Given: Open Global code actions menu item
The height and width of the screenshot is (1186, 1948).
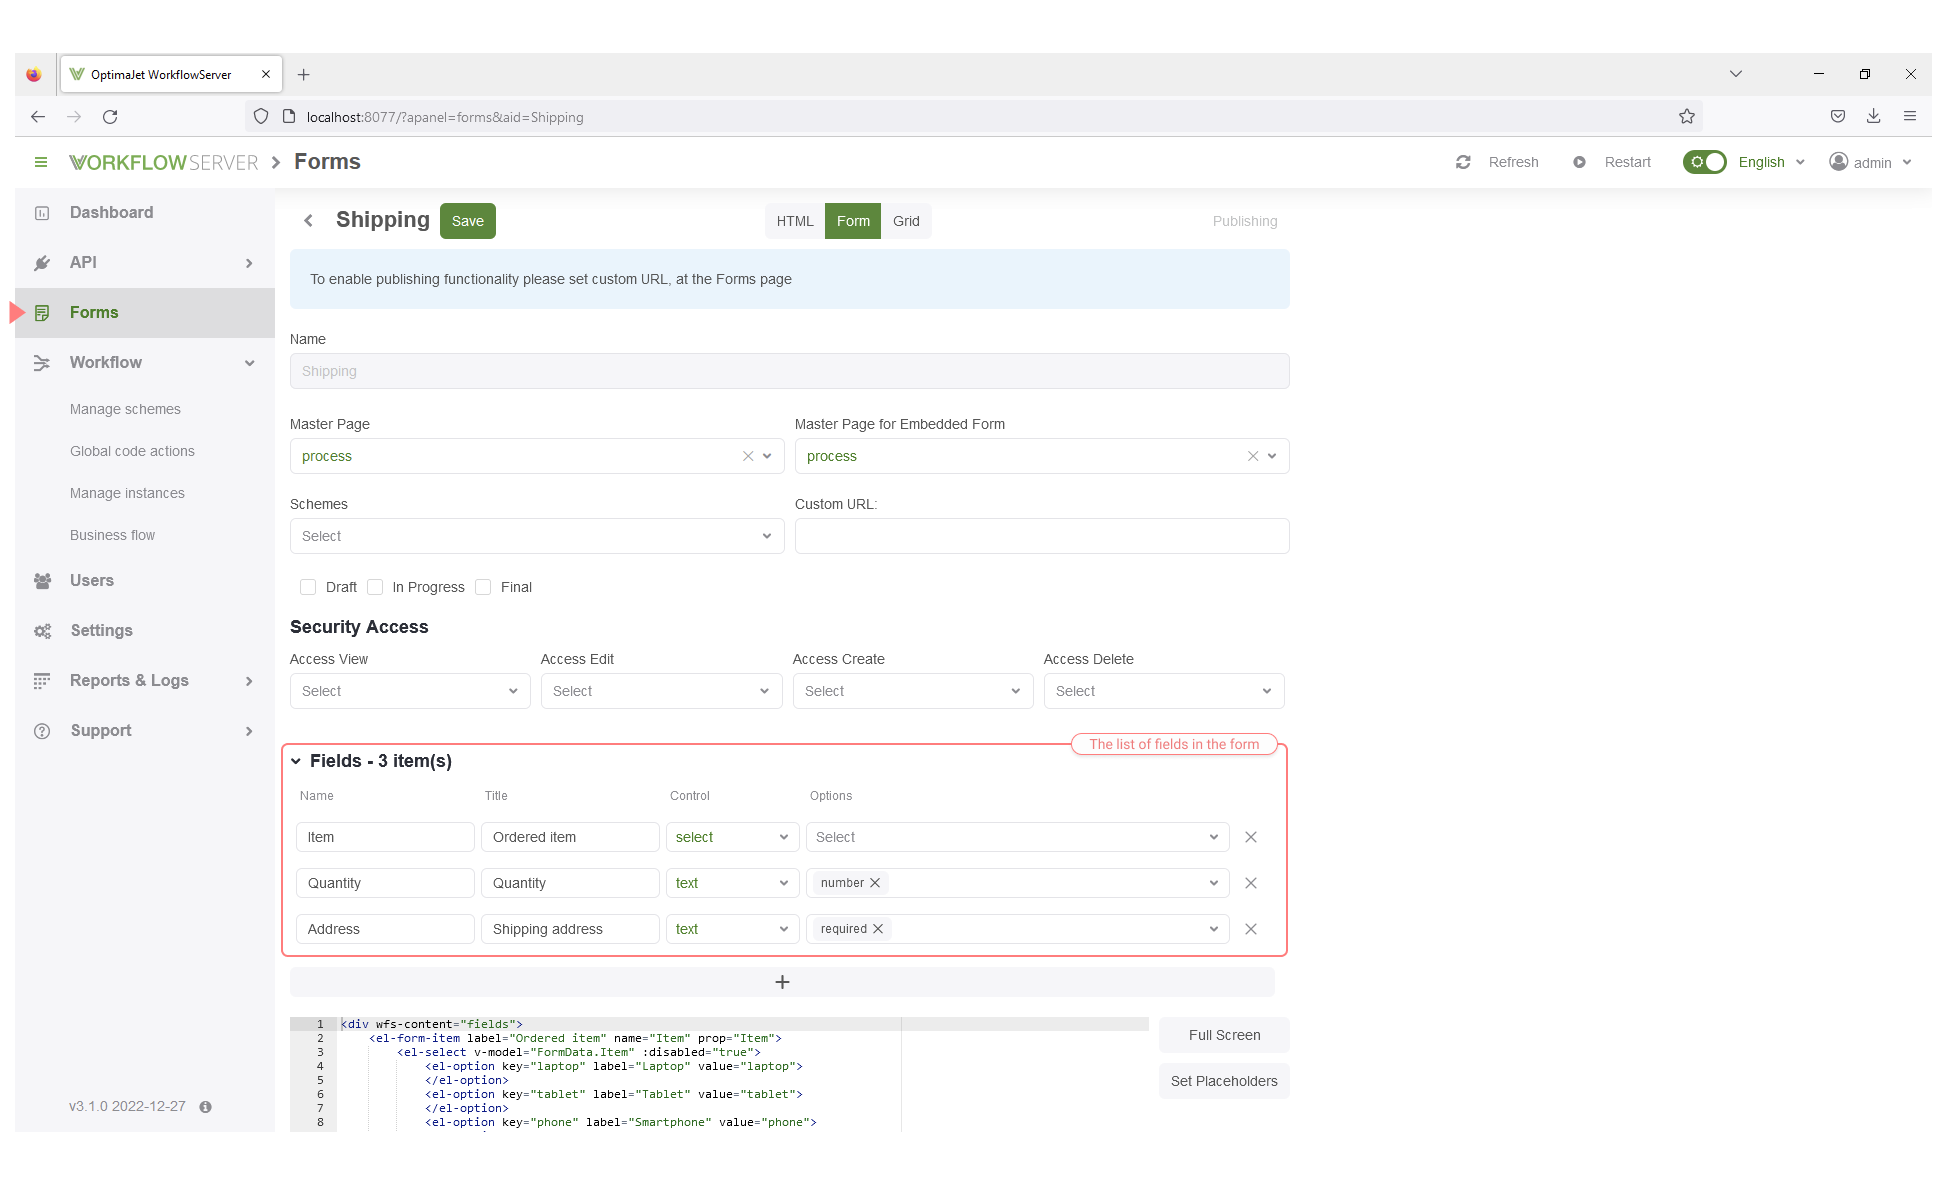Looking at the screenshot, I should click(132, 451).
